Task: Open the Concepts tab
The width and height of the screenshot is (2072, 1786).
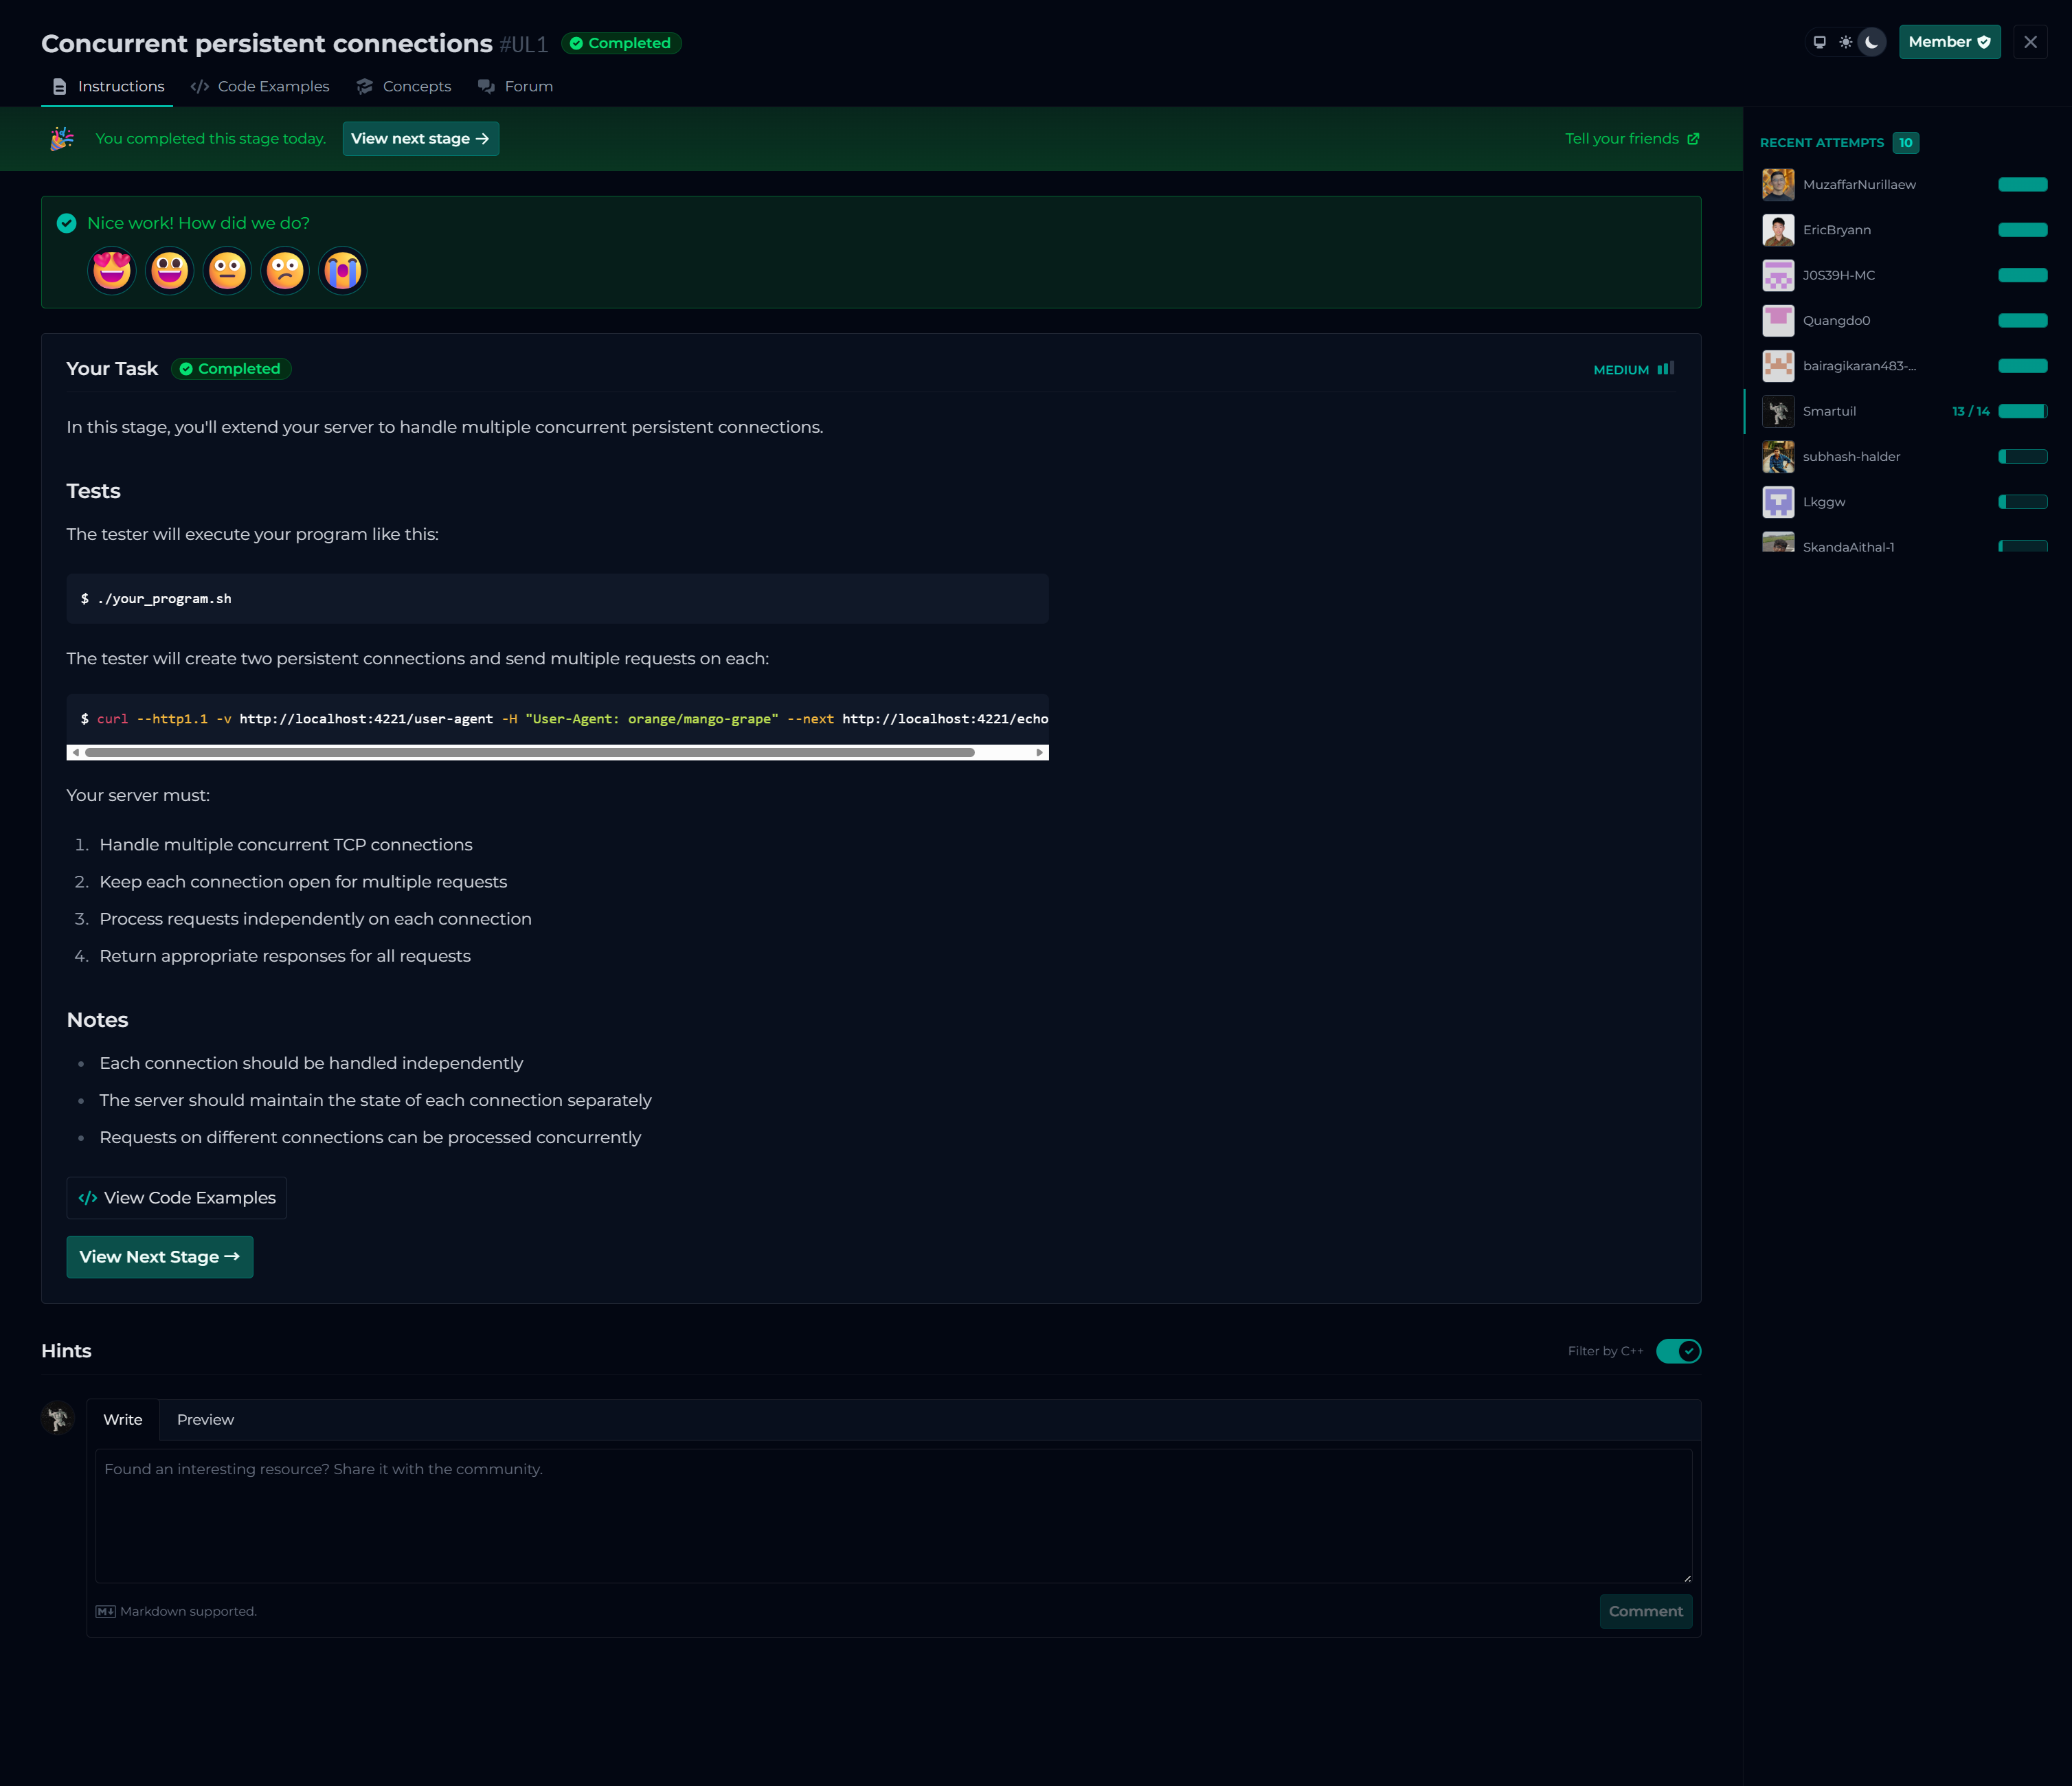Action: pos(404,87)
